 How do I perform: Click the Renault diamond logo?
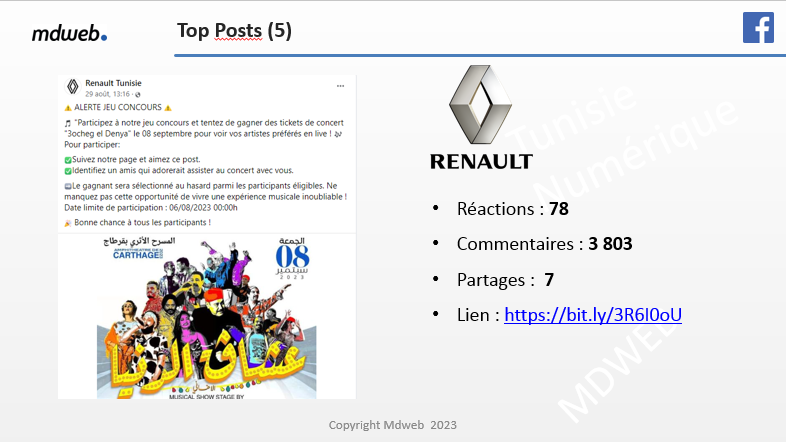coord(480,104)
